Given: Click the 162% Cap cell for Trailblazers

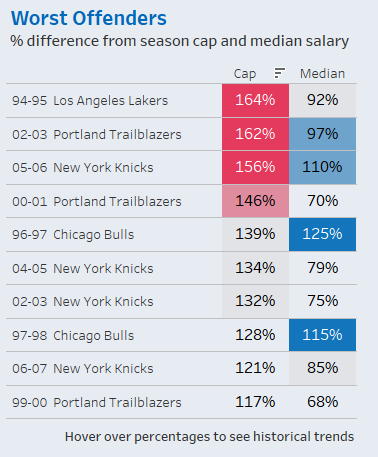Looking at the screenshot, I should (x=255, y=134).
